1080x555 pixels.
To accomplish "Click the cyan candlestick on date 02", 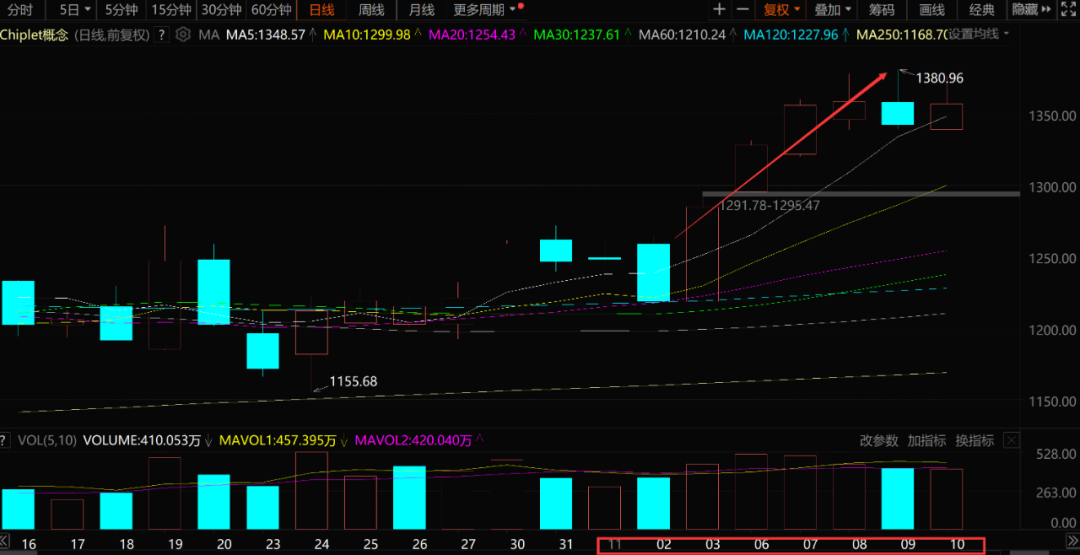I will tap(654, 273).
